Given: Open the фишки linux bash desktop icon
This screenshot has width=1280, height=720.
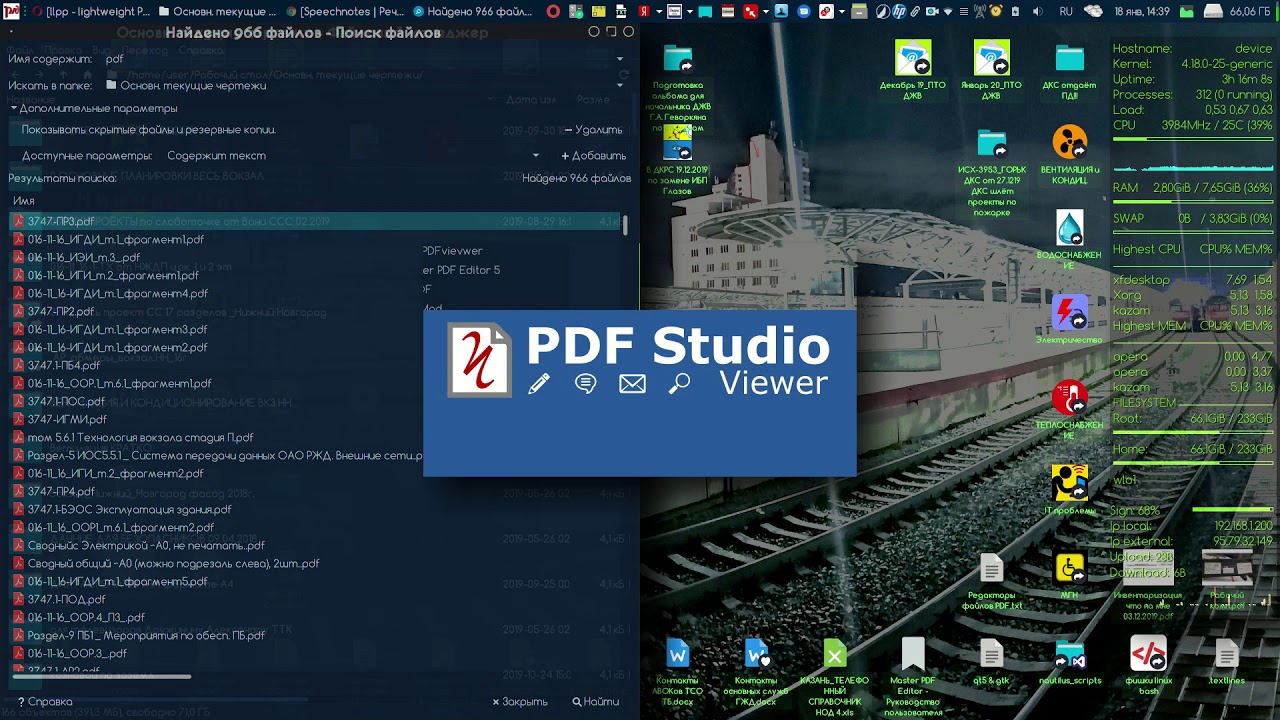Looking at the screenshot, I should click(1148, 654).
